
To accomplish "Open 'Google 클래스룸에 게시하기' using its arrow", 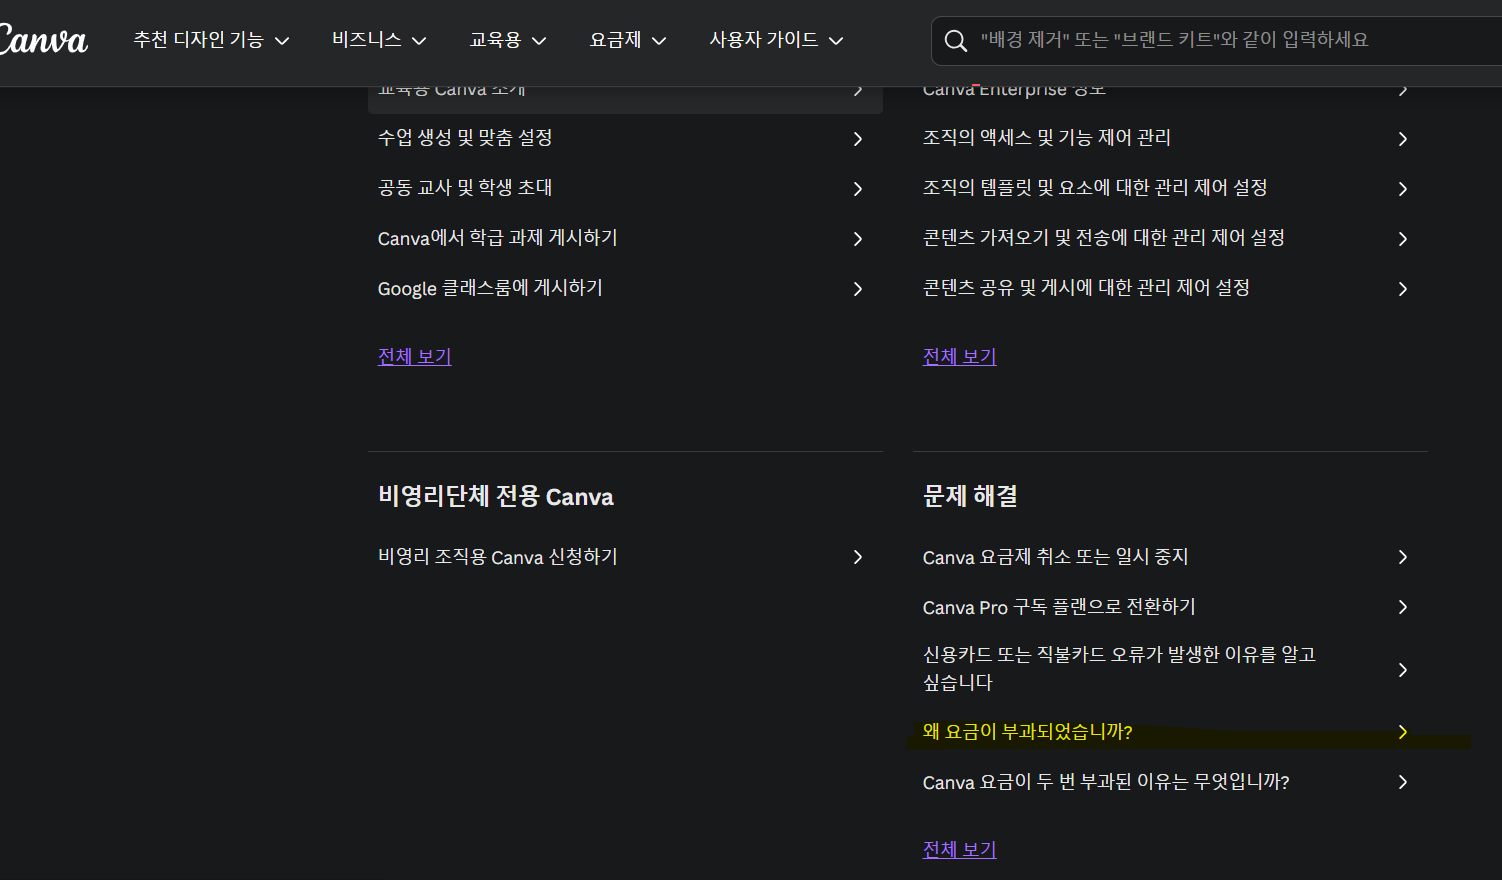I will click(x=857, y=288).
